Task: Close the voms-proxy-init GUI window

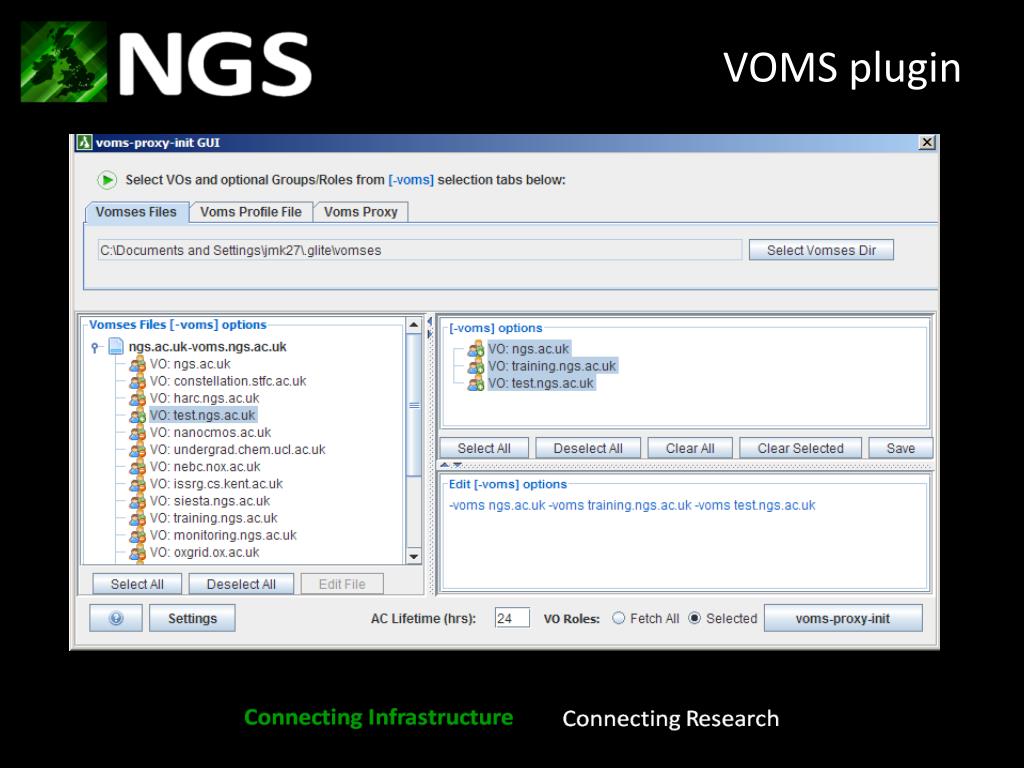Action: click(927, 142)
